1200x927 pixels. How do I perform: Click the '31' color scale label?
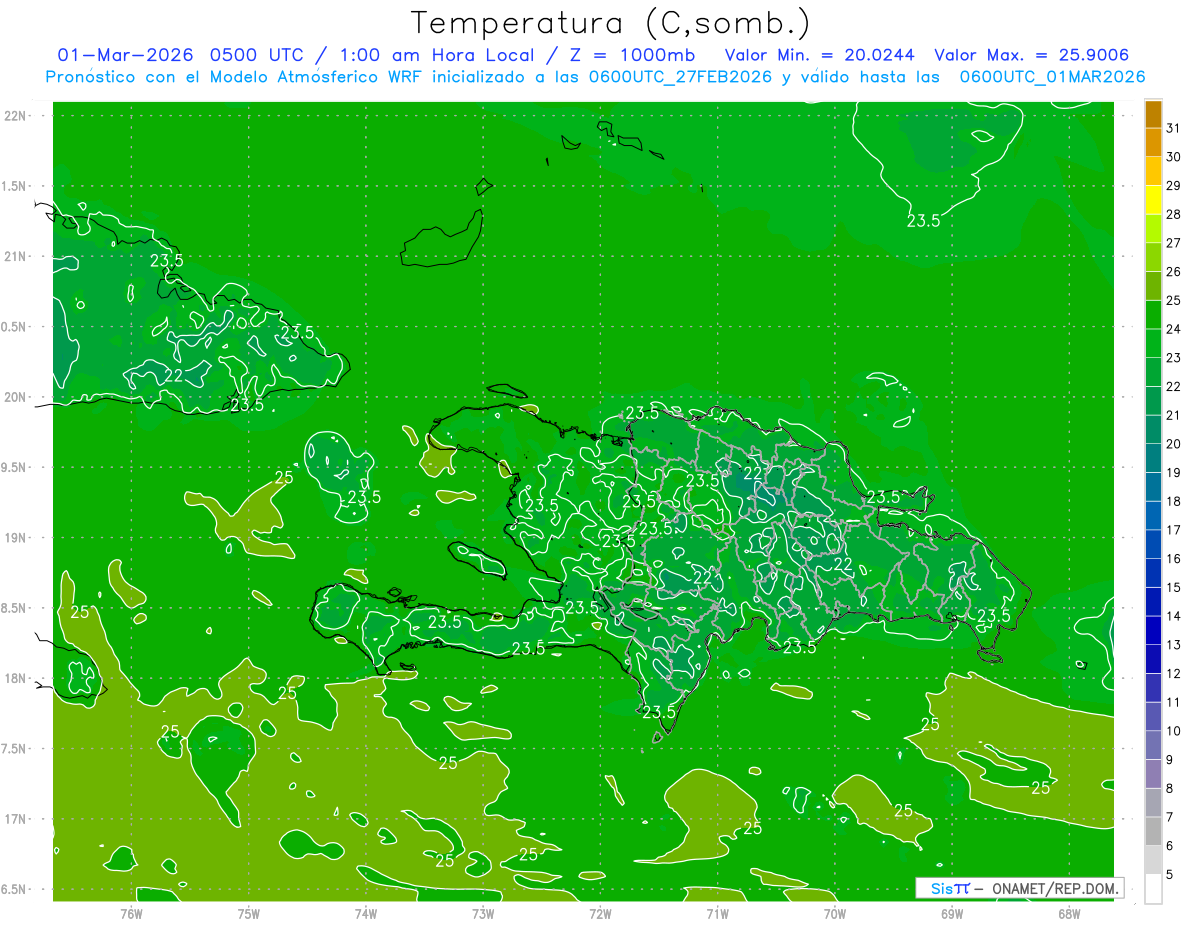pyautogui.click(x=1174, y=128)
